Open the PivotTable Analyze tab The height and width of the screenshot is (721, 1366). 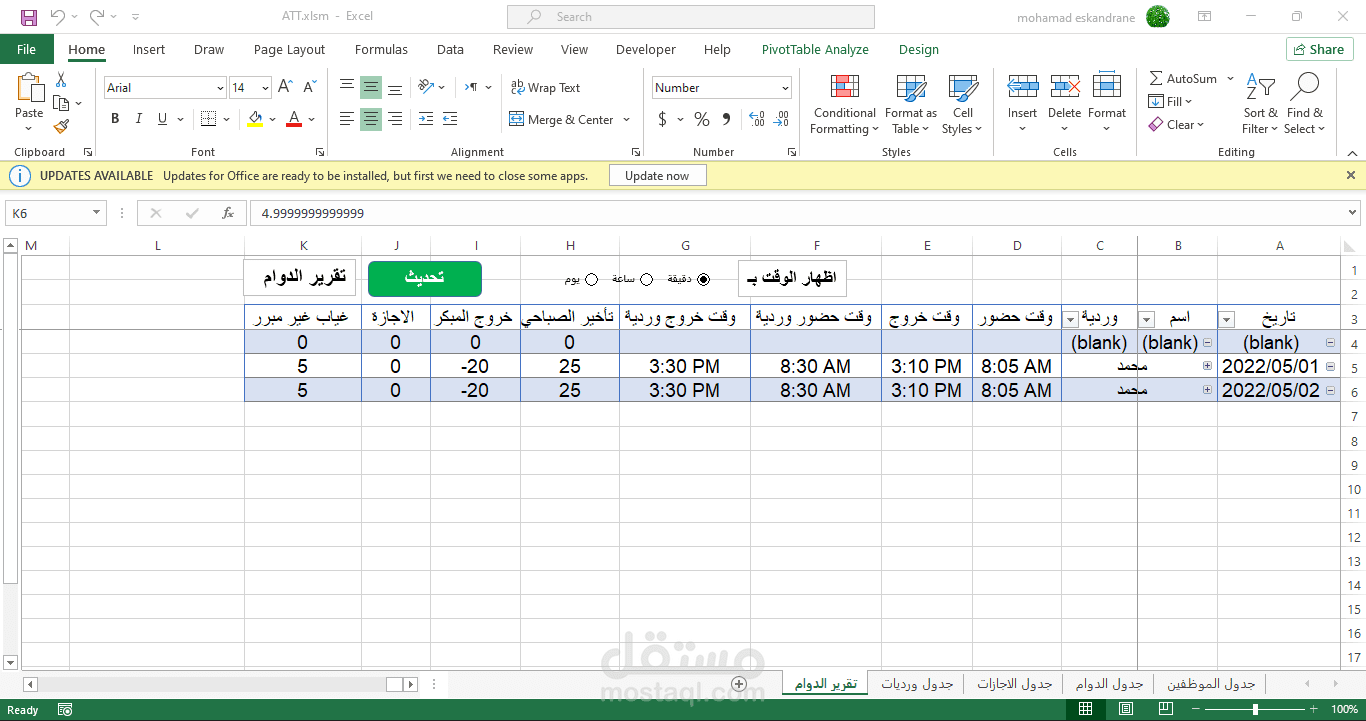click(815, 49)
